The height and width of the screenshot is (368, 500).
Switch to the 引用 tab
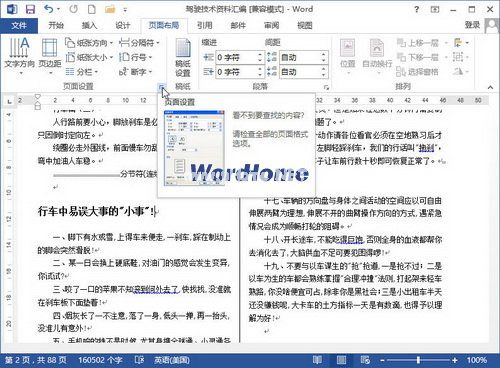coord(204,25)
